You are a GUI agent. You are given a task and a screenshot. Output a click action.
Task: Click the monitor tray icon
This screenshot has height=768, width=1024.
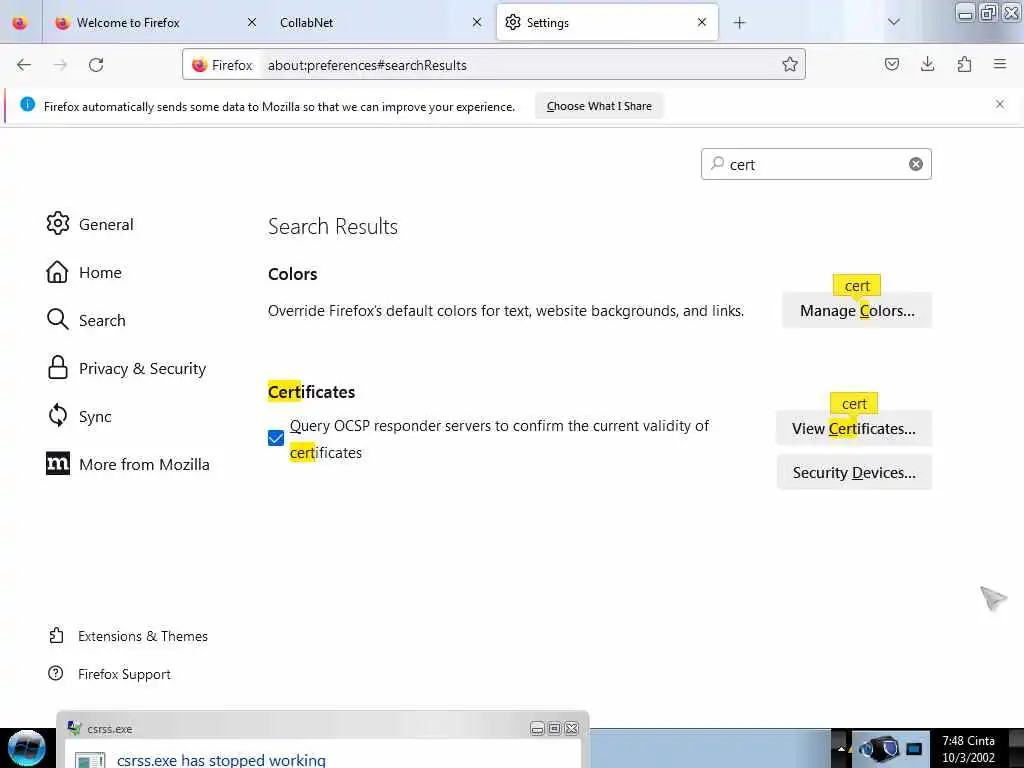914,748
